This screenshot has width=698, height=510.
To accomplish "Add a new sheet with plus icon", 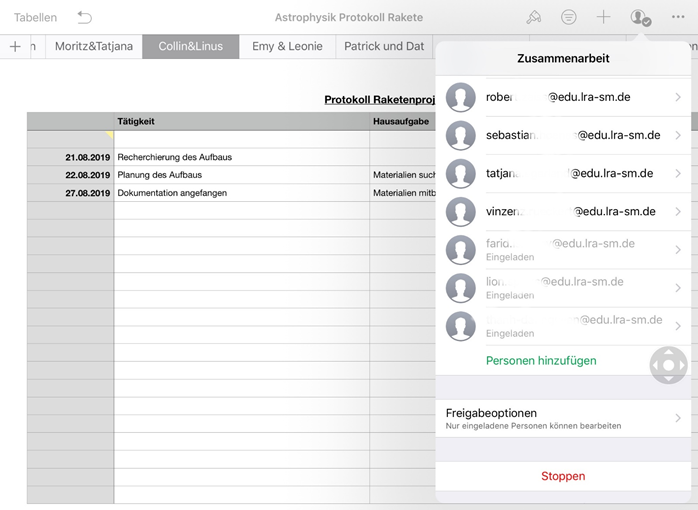I will (15, 46).
